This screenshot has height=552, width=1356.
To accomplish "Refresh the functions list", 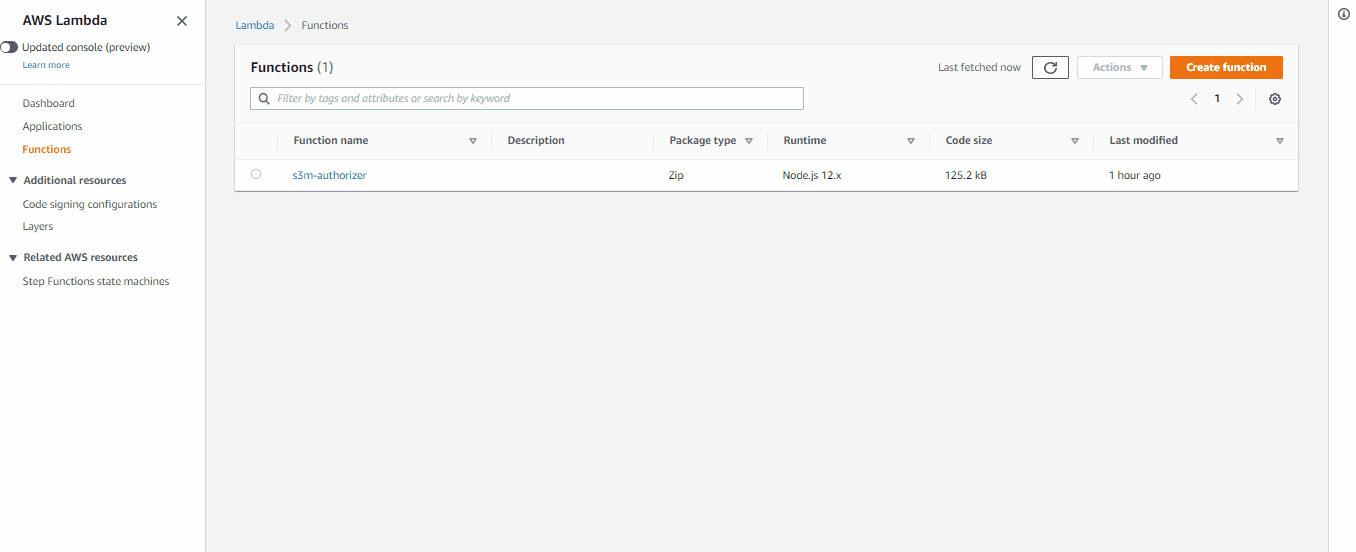I will pyautogui.click(x=1050, y=67).
